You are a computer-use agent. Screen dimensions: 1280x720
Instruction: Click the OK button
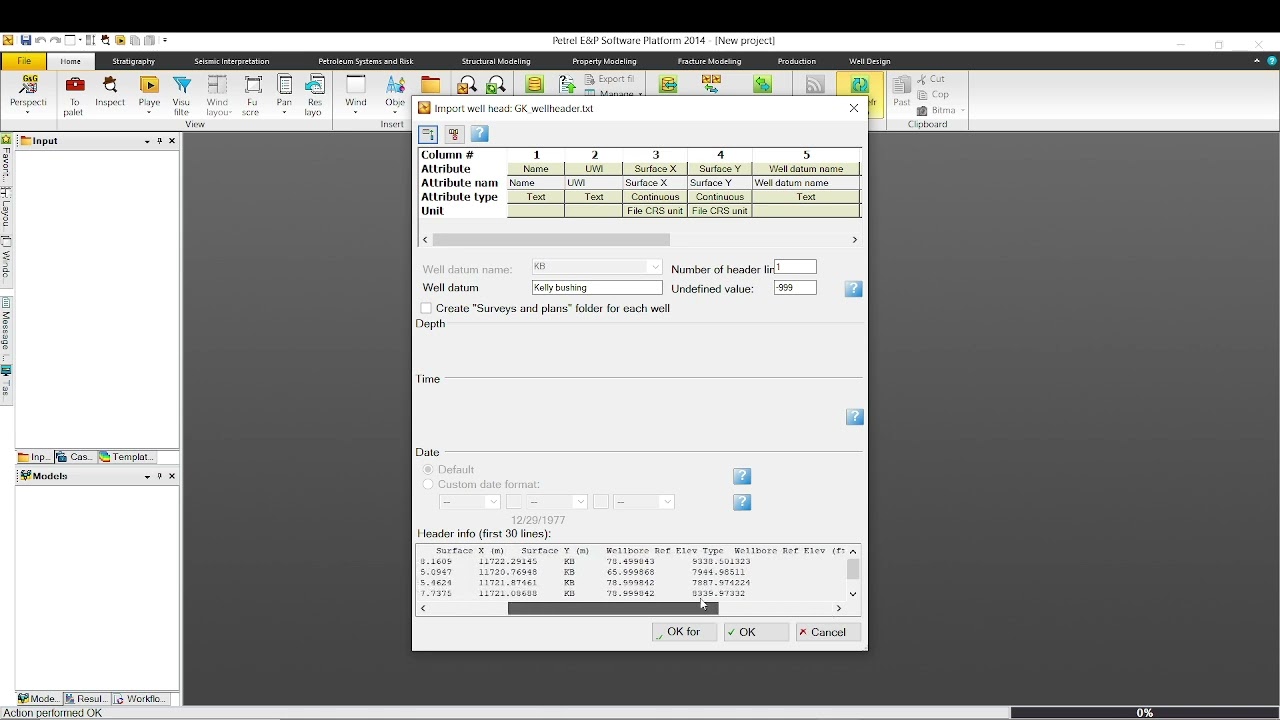(x=756, y=632)
